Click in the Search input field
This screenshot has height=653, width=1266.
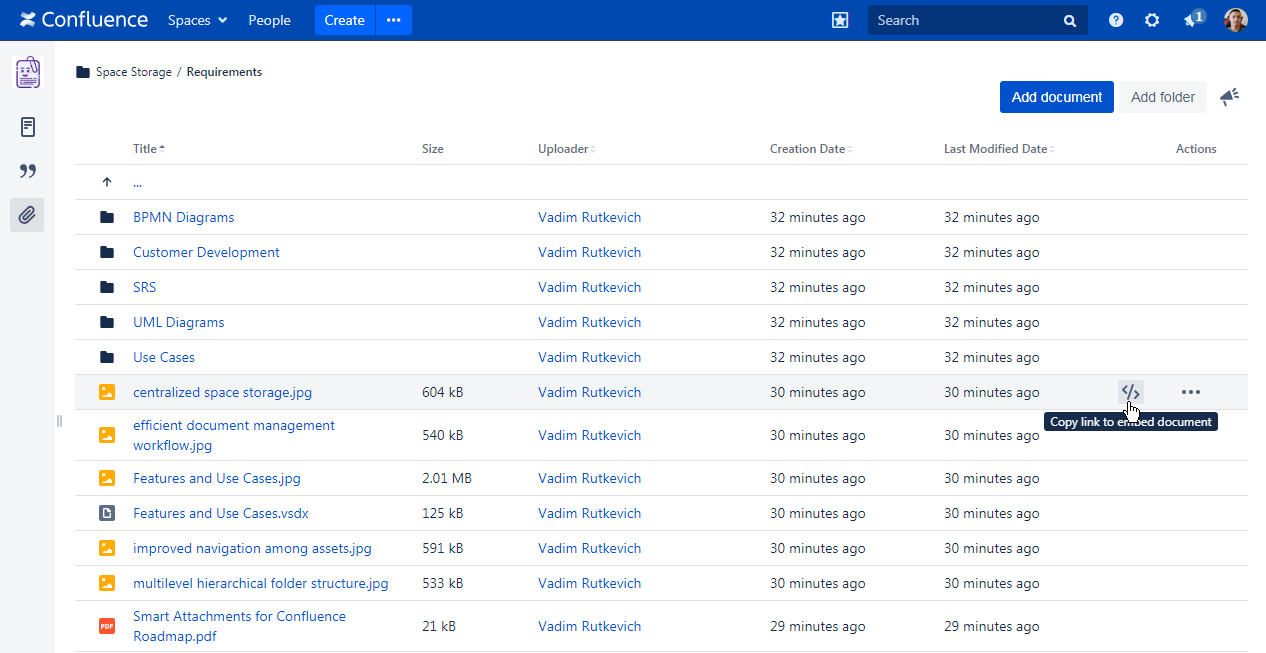point(965,20)
